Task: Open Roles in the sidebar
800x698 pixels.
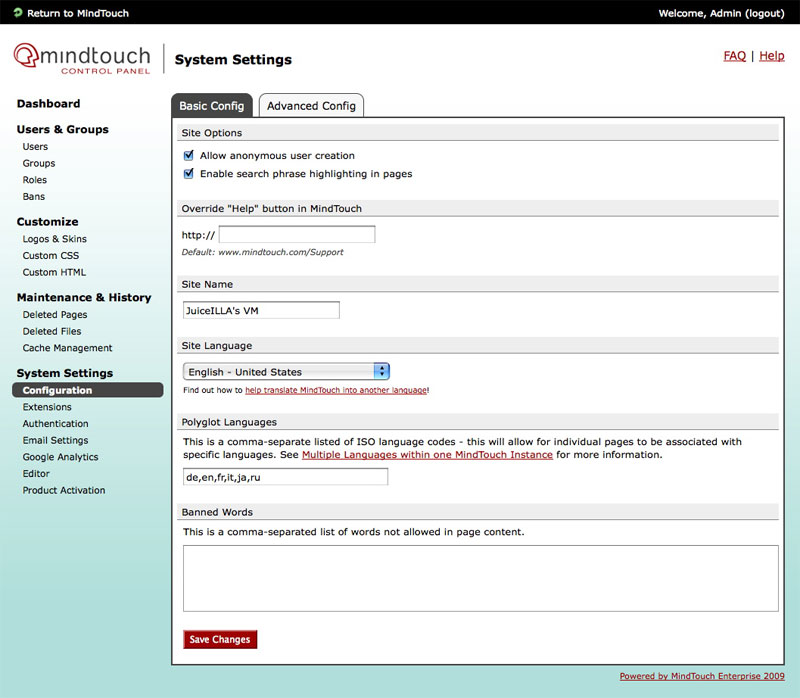Action: [35, 180]
